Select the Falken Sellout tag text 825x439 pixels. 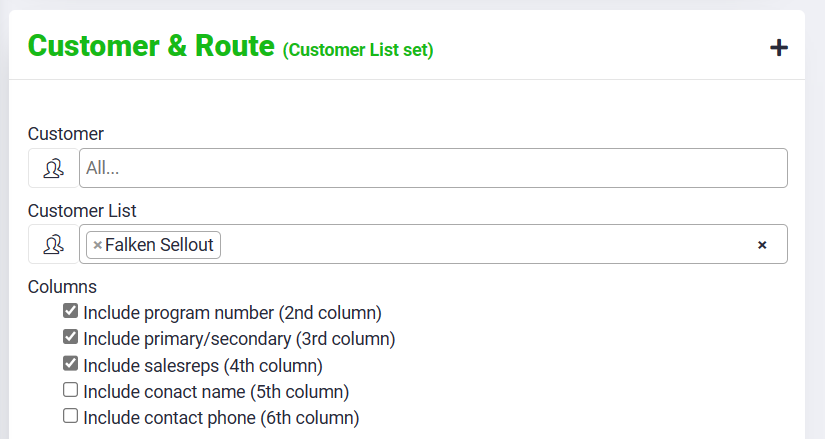pyautogui.click(x=160, y=245)
